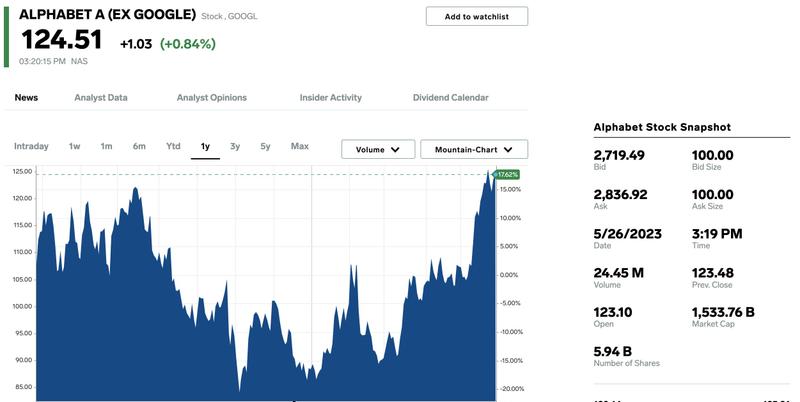
Task: Click the Stock, GOOGL ticker label
Action: [229, 16]
